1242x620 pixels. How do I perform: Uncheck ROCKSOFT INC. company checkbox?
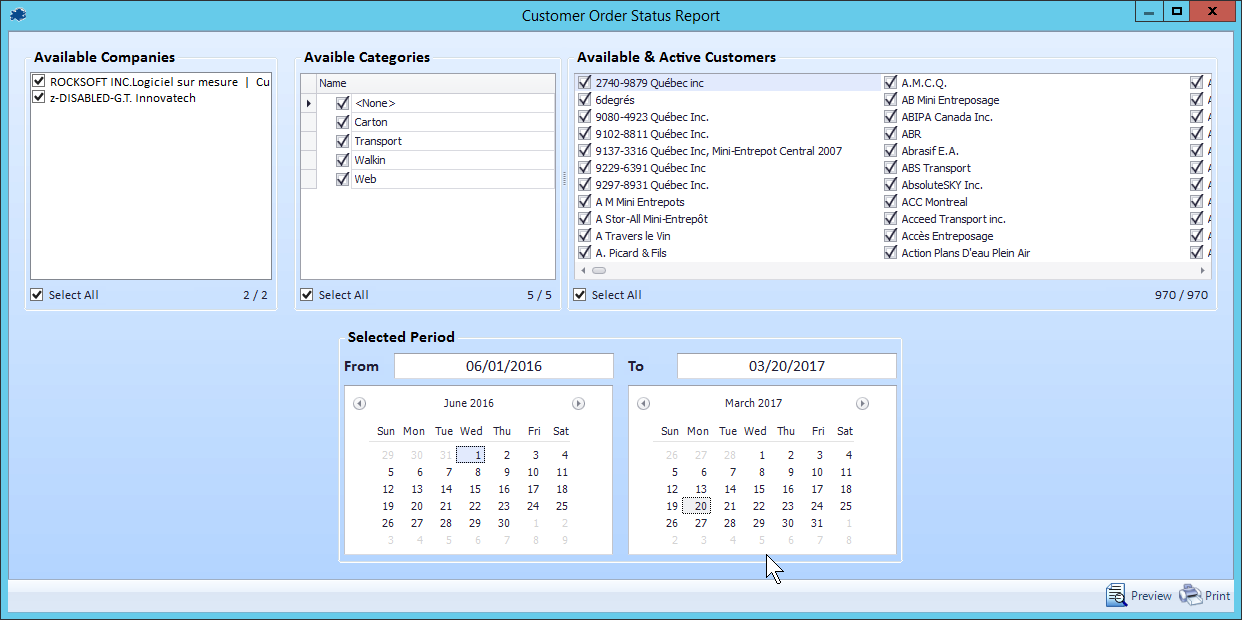(39, 82)
